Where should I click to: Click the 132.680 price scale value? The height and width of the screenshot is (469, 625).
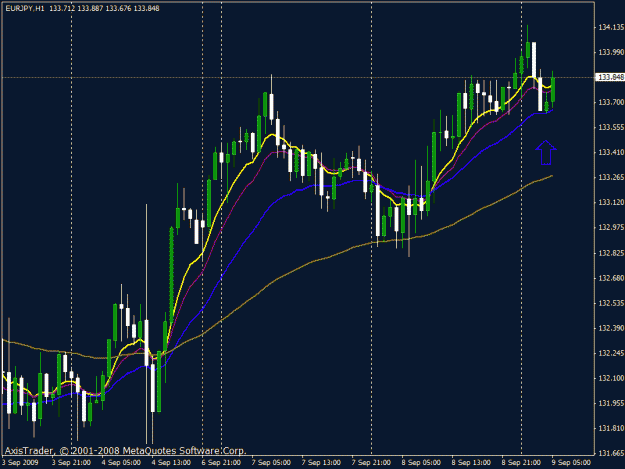pos(611,278)
